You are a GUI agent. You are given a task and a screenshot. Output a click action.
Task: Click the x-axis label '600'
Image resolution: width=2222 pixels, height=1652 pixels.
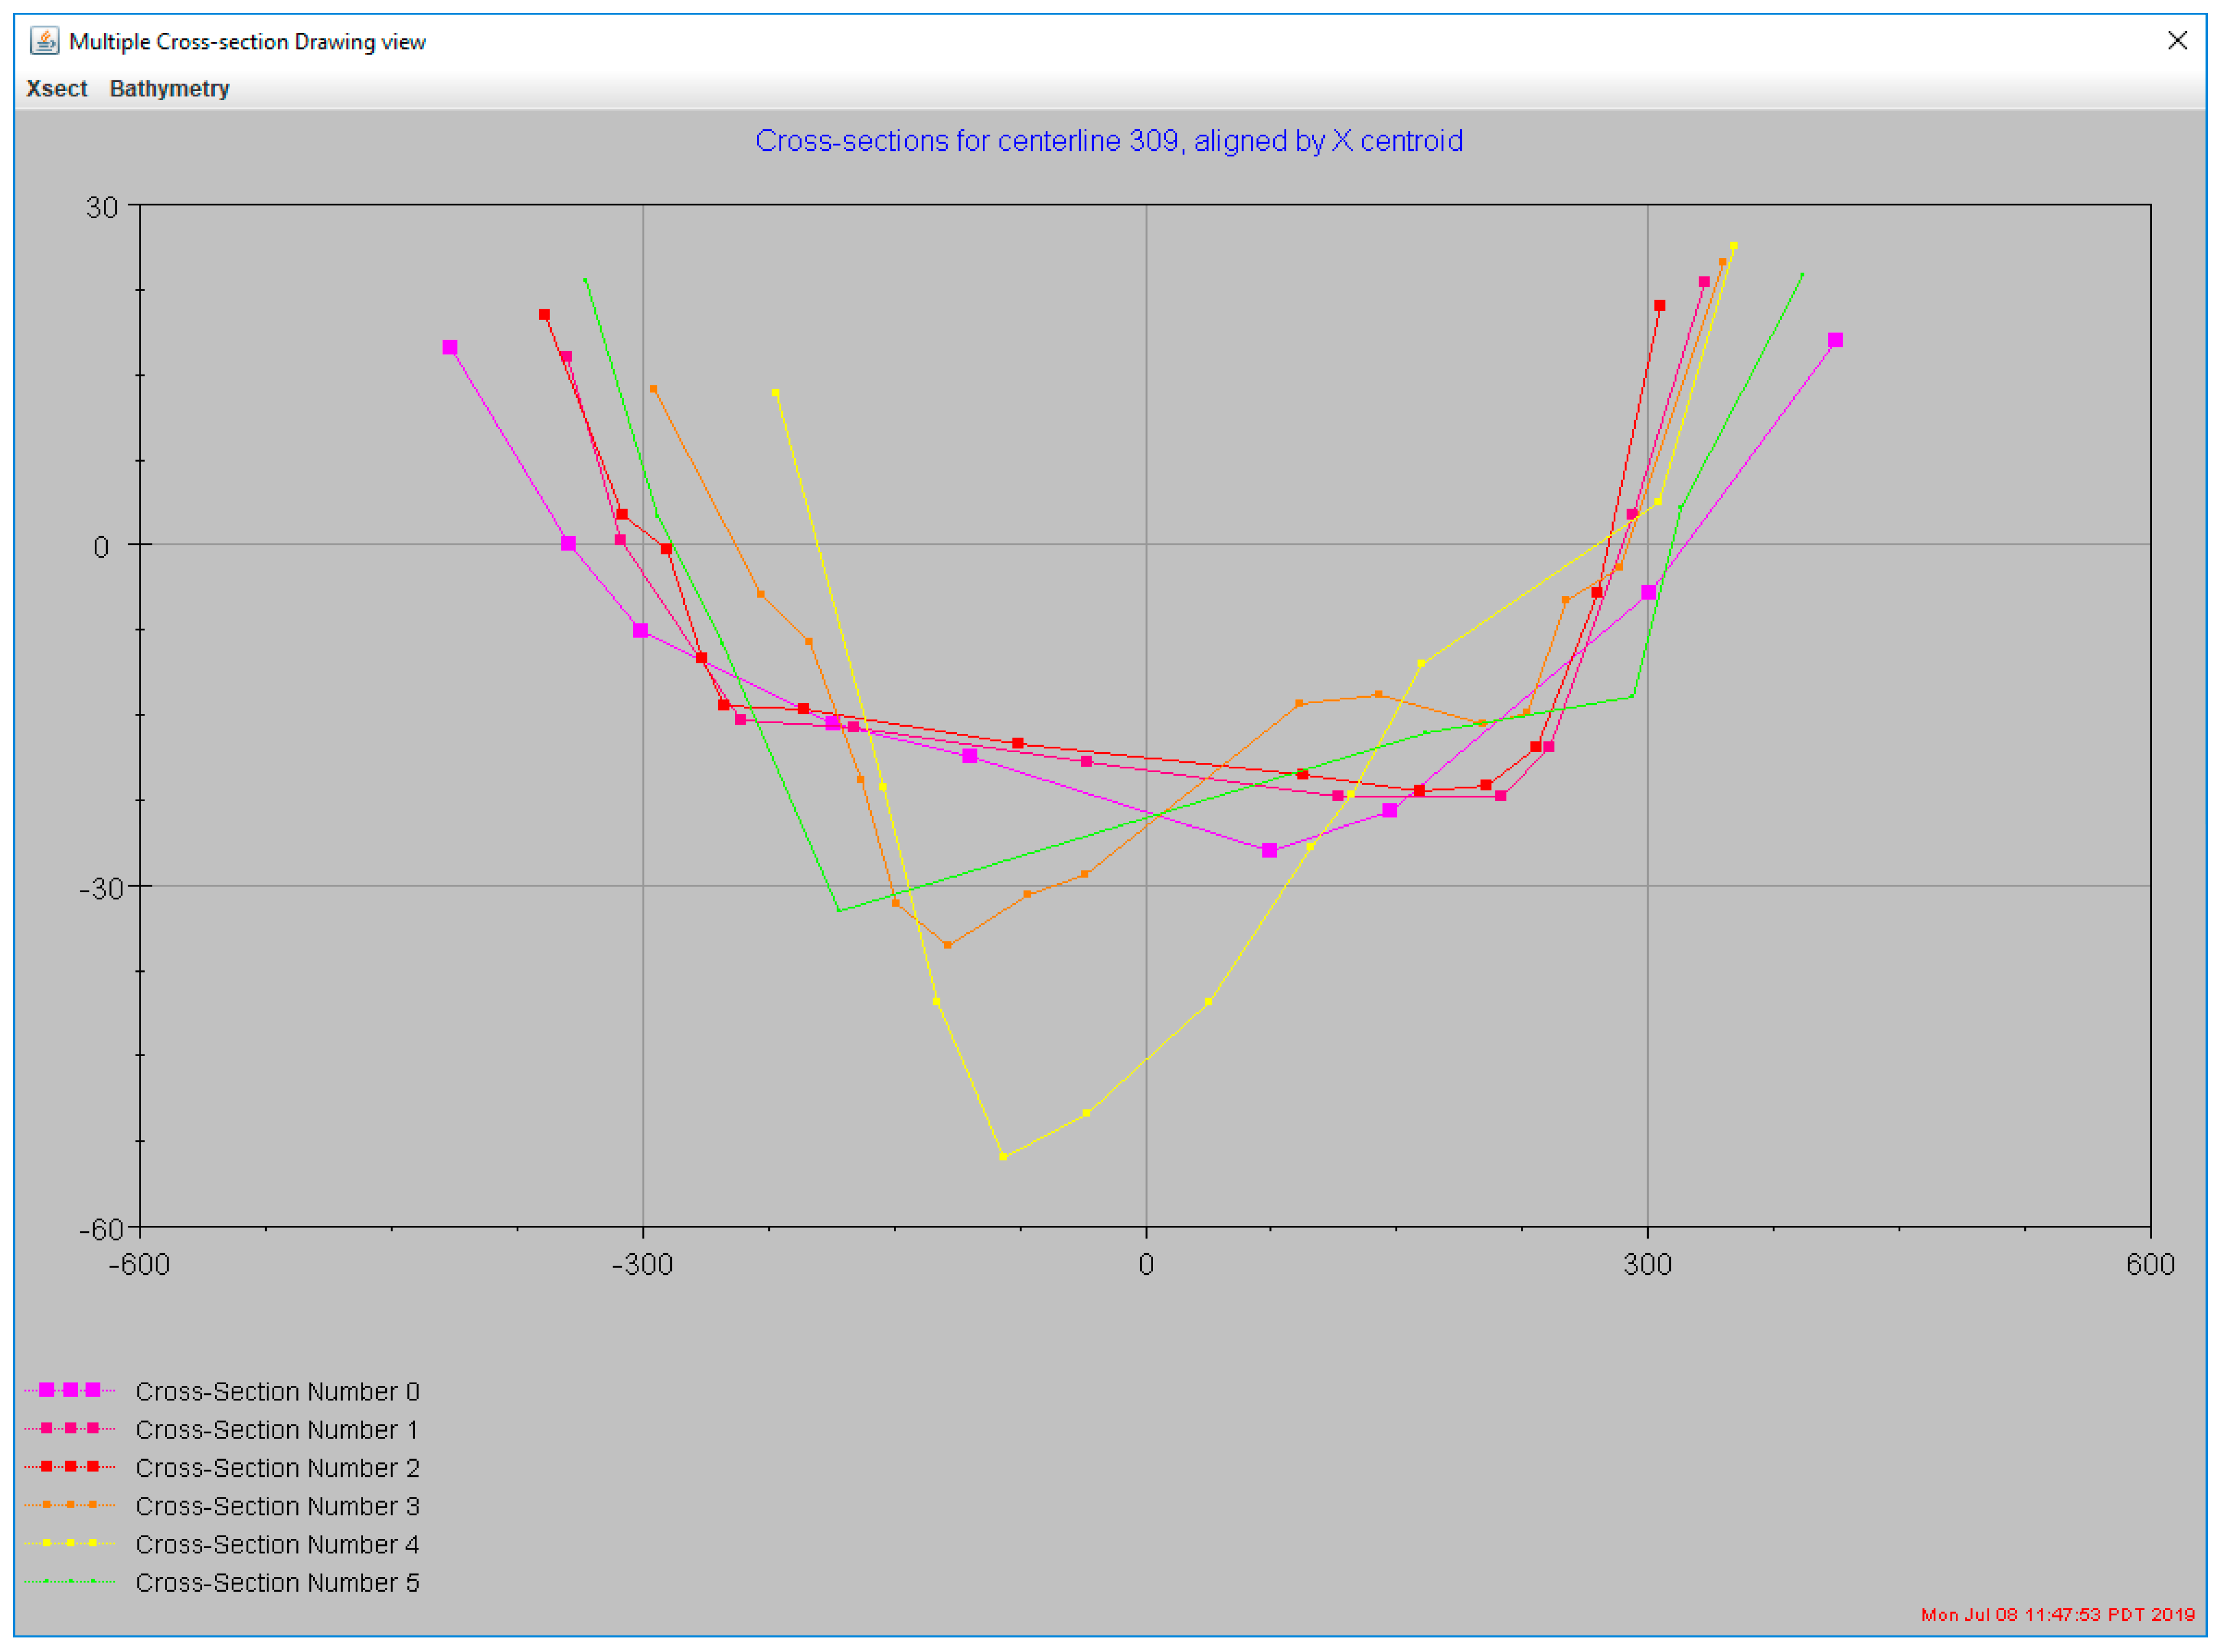click(2150, 1264)
